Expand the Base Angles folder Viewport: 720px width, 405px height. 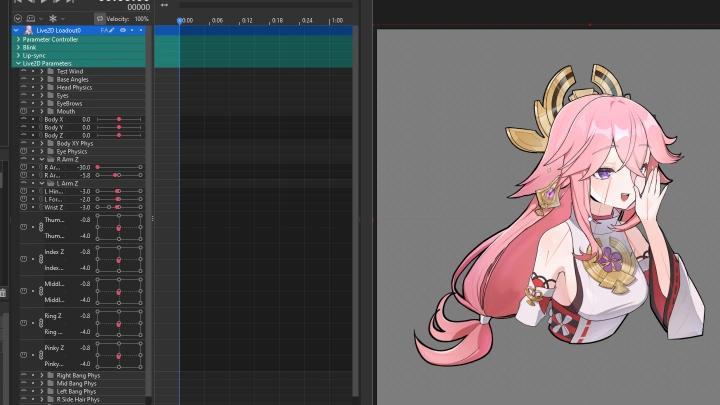pos(42,79)
